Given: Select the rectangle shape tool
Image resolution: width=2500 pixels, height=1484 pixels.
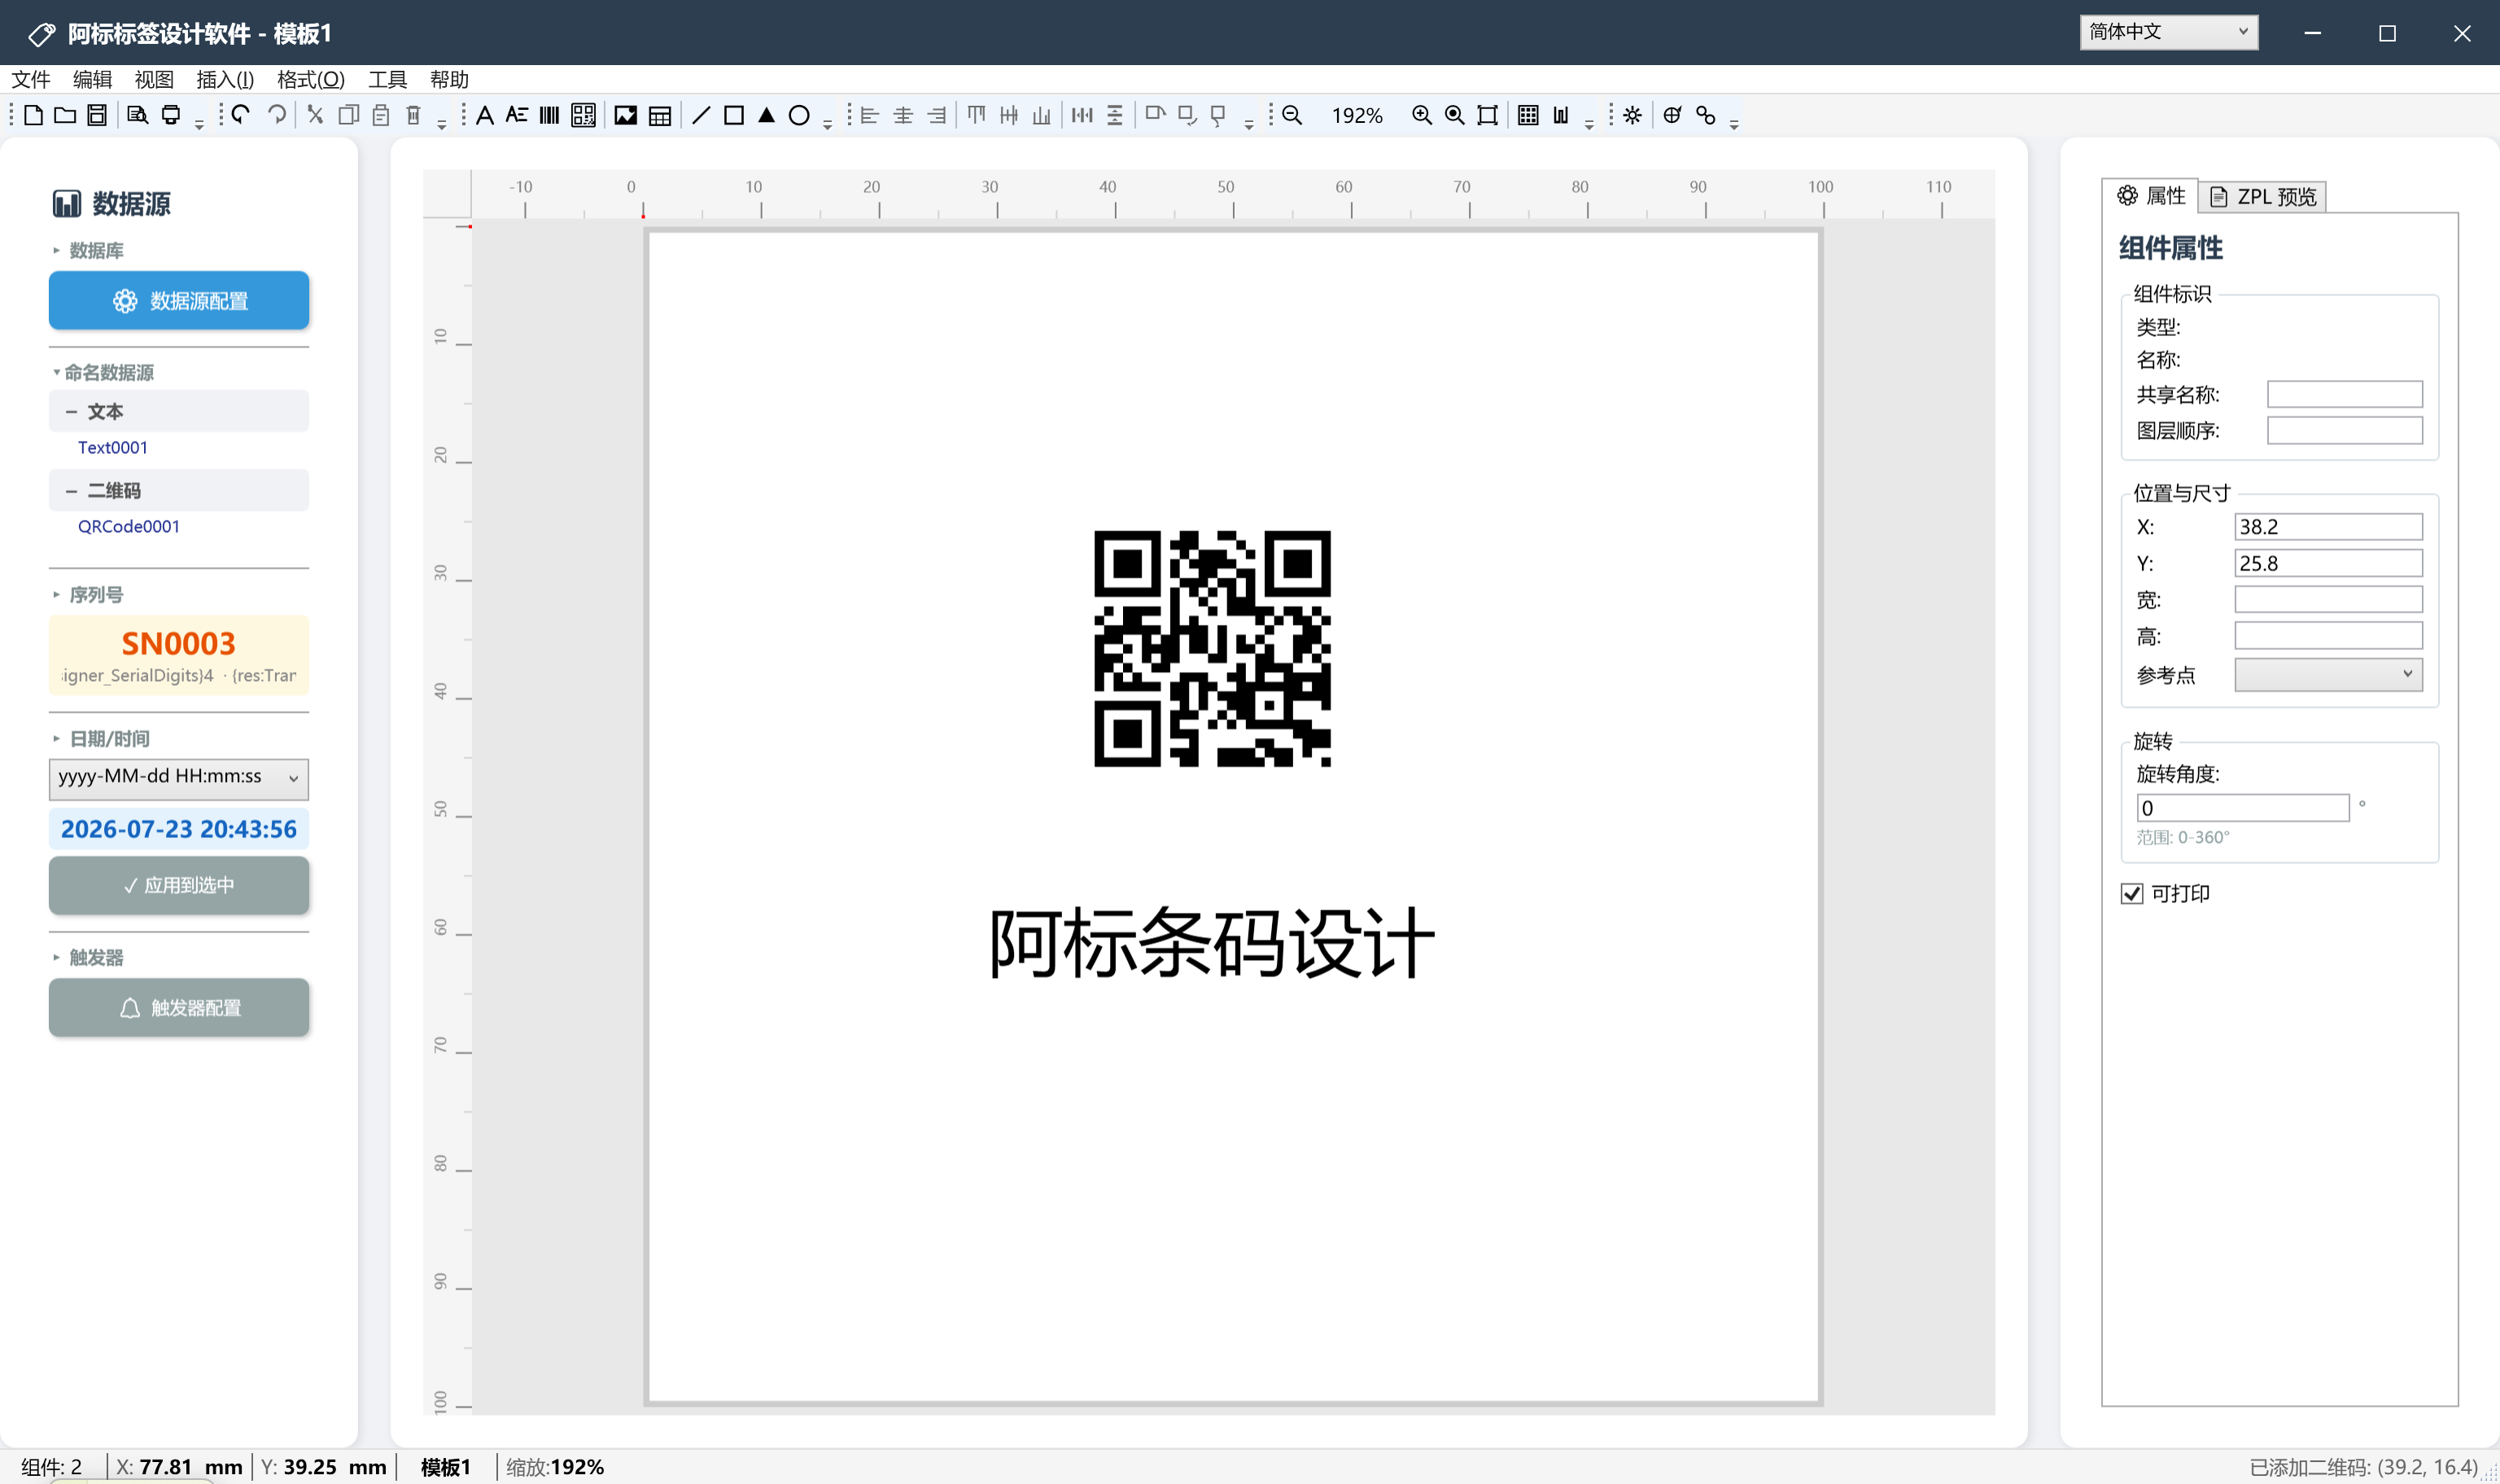Looking at the screenshot, I should 734,115.
